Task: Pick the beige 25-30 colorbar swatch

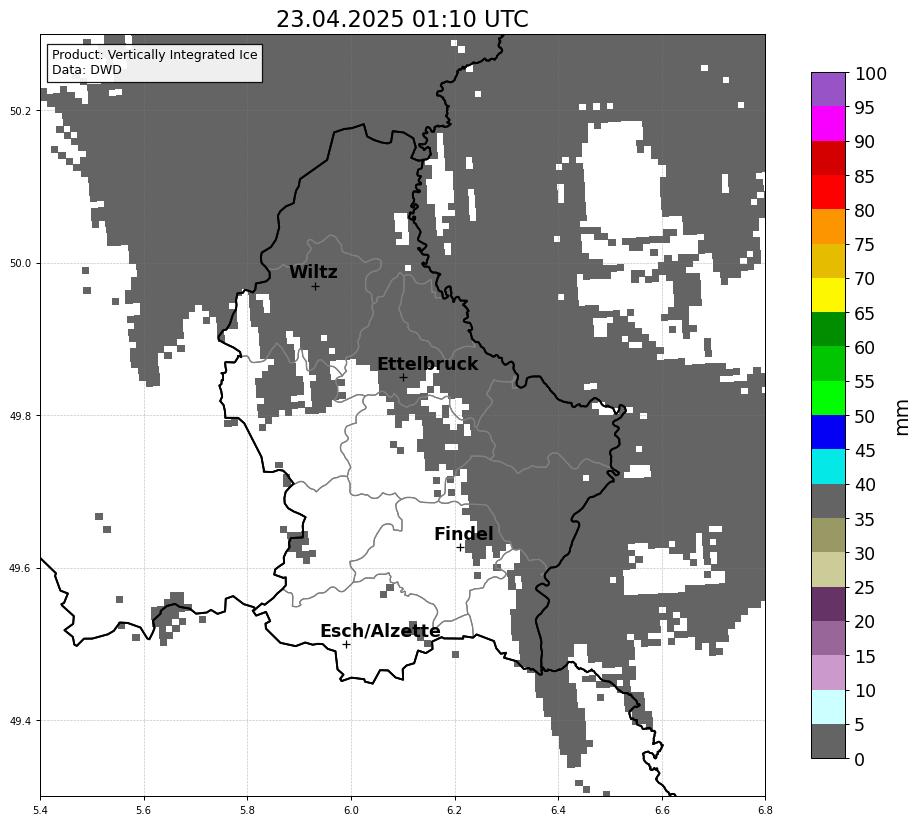Action: coord(828,569)
